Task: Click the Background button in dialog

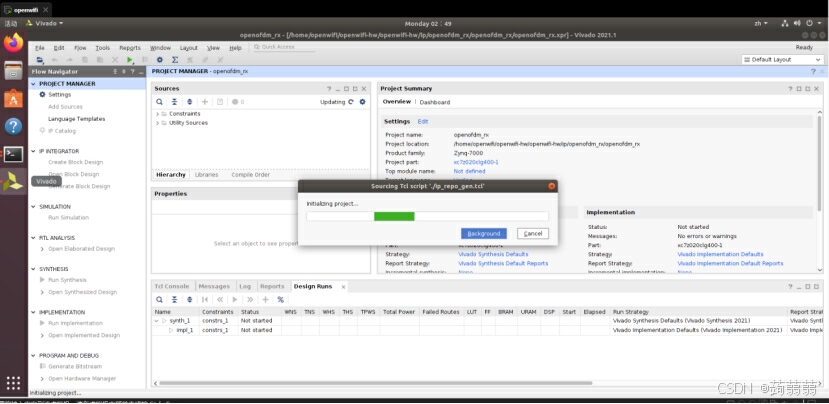Action: [x=484, y=234]
